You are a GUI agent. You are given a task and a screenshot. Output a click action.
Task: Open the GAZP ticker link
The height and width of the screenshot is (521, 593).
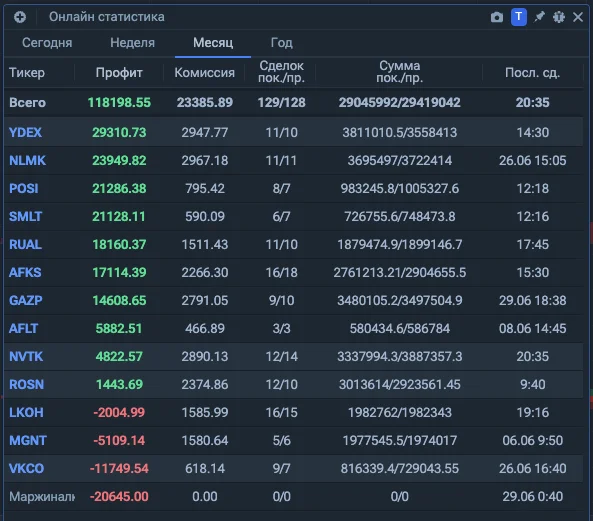26,301
